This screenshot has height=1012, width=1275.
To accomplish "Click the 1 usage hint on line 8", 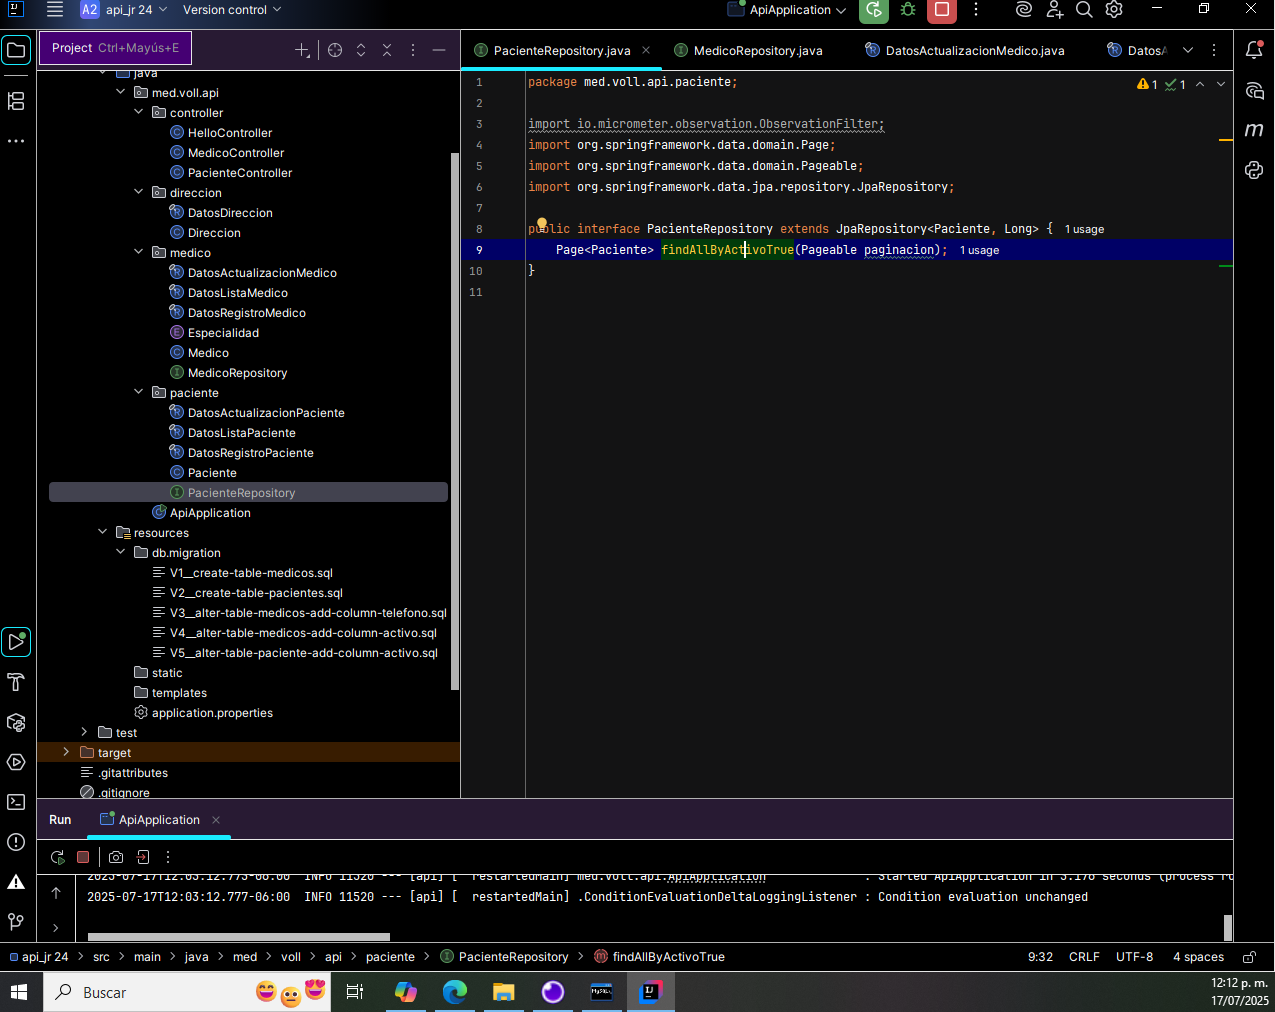I will click(x=1084, y=229).
